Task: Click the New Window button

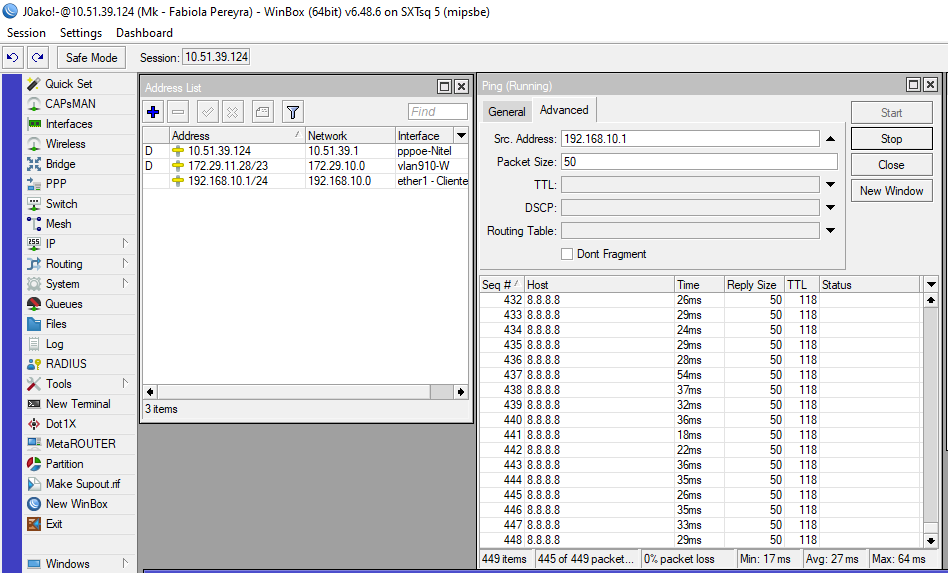Action: click(891, 191)
